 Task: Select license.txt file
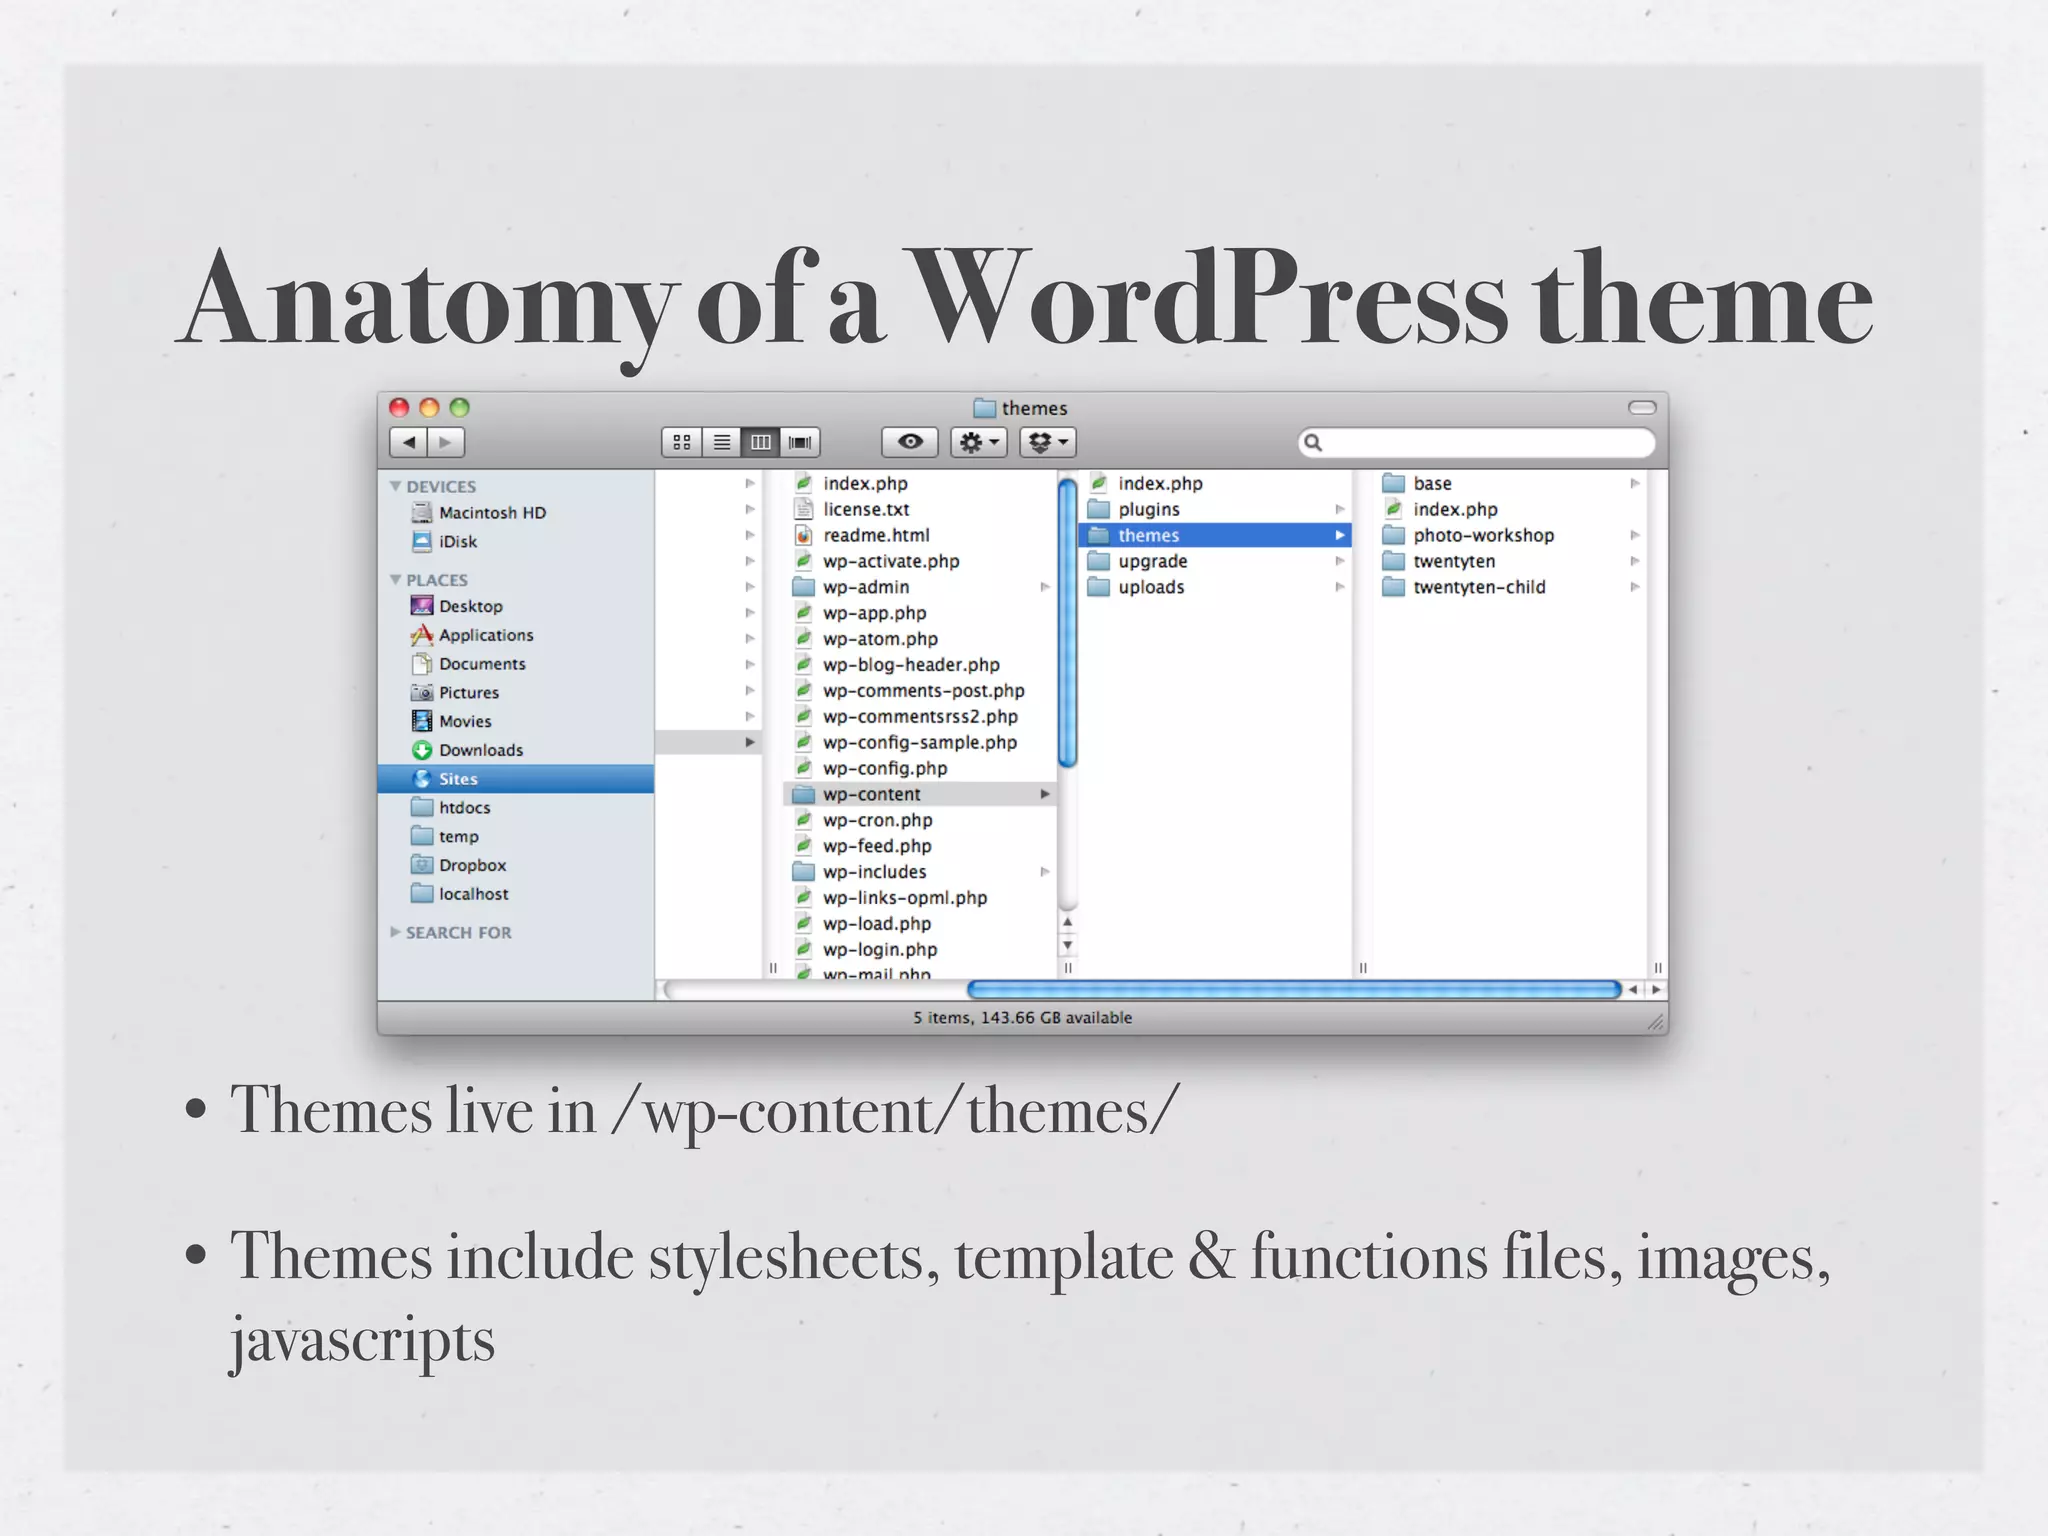pyautogui.click(x=852, y=509)
